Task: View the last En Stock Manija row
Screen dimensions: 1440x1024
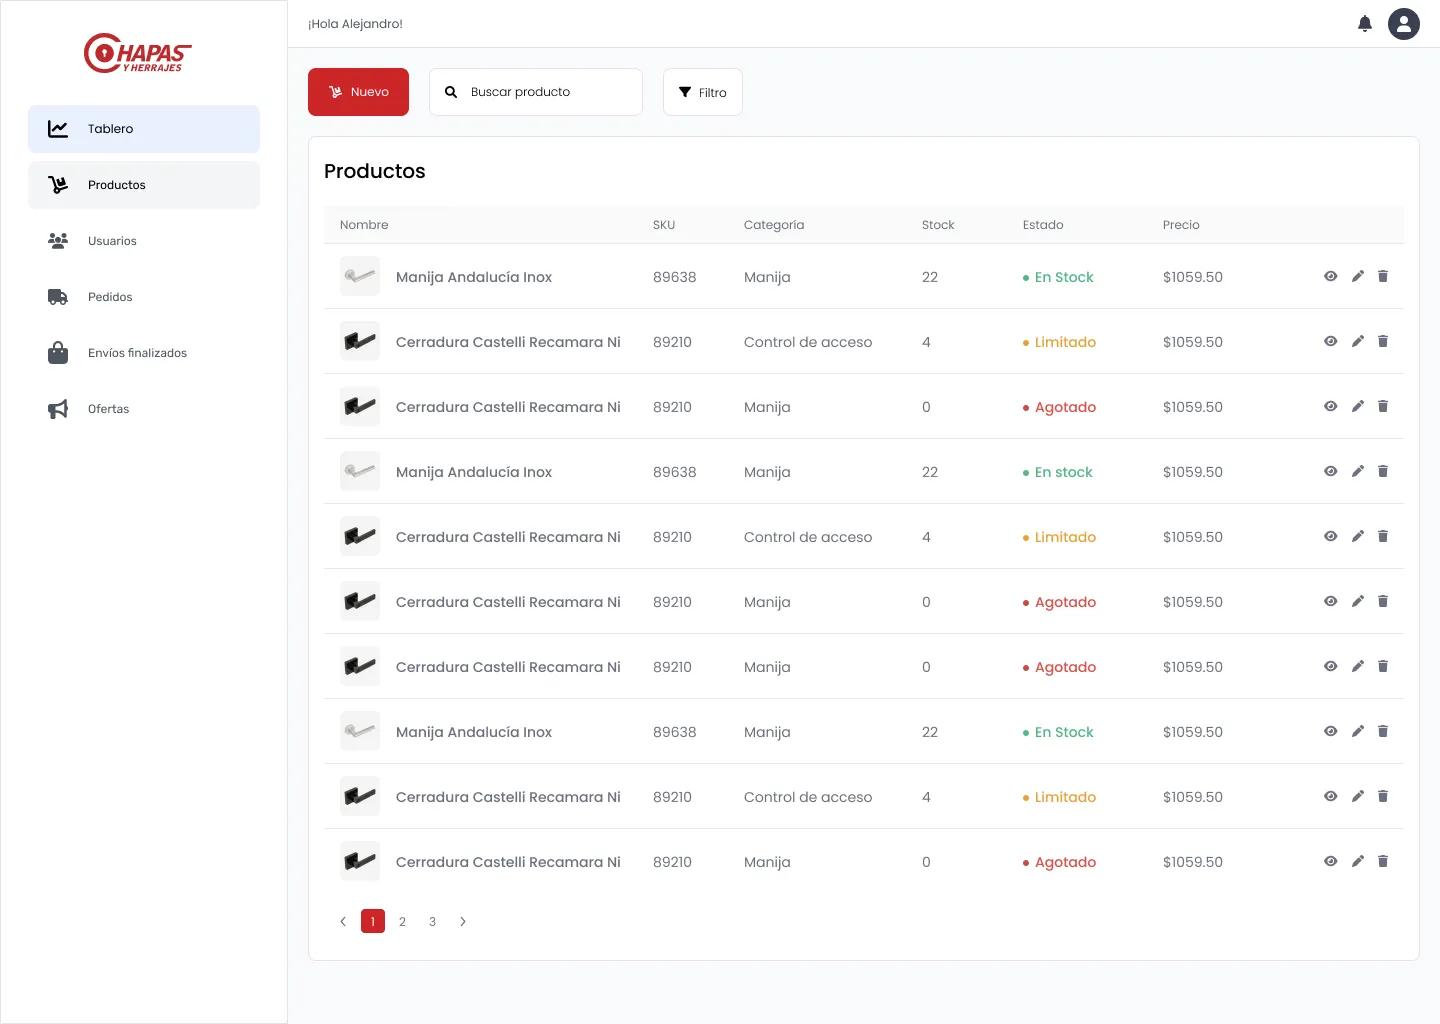Action: (x=1330, y=731)
